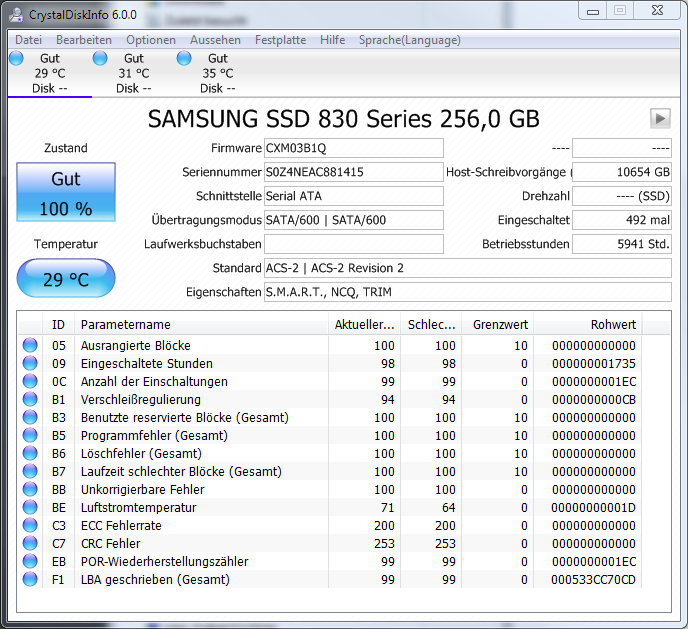Click the Übertragungsmodus SATA/600 field
This screenshot has width=688, height=629.
coord(354,220)
